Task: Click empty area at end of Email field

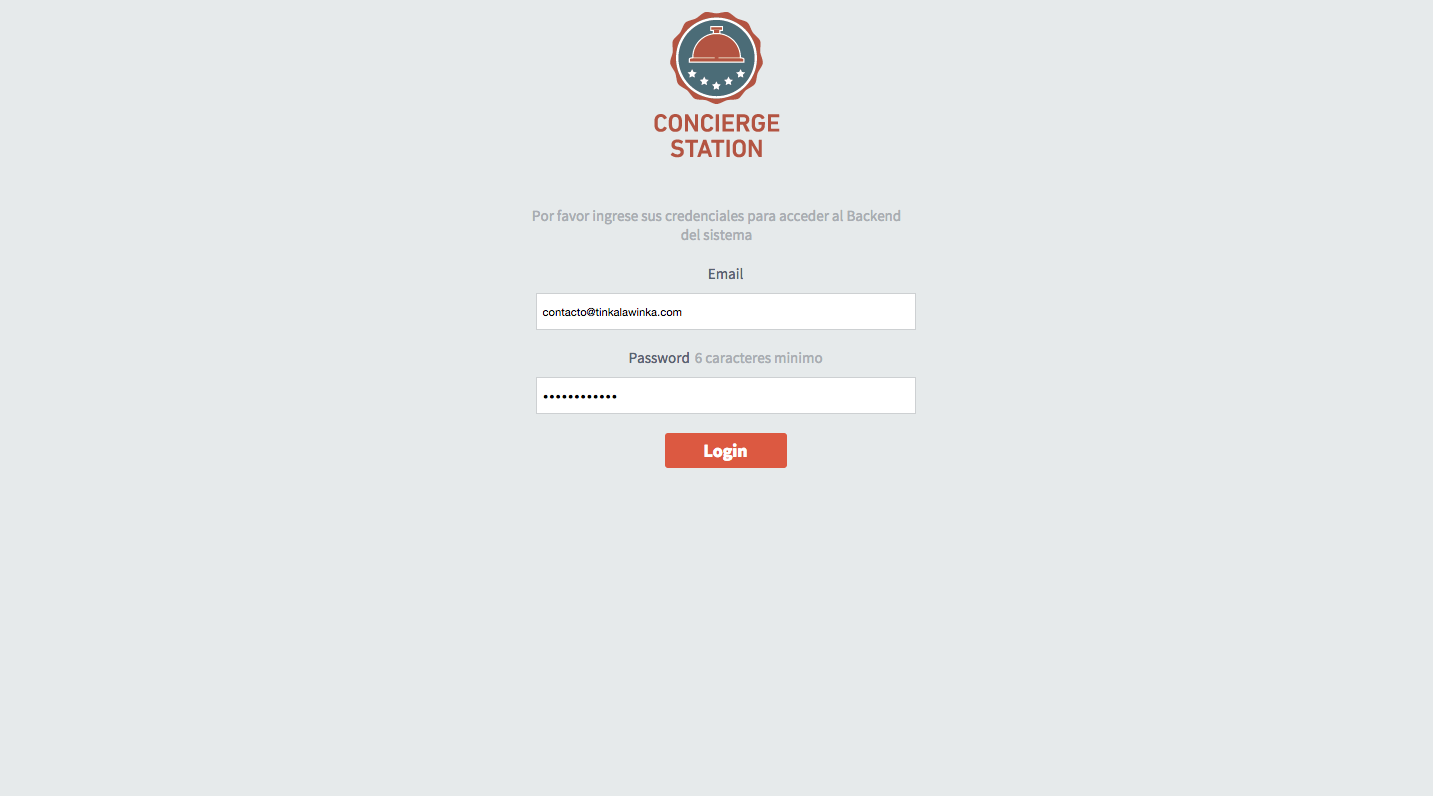Action: (x=800, y=311)
